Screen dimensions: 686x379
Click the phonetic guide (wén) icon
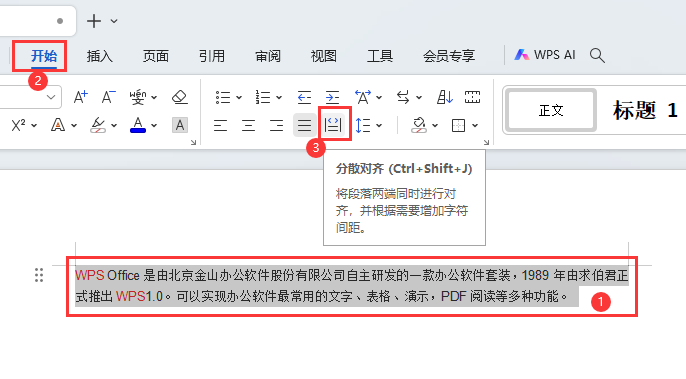pos(138,97)
